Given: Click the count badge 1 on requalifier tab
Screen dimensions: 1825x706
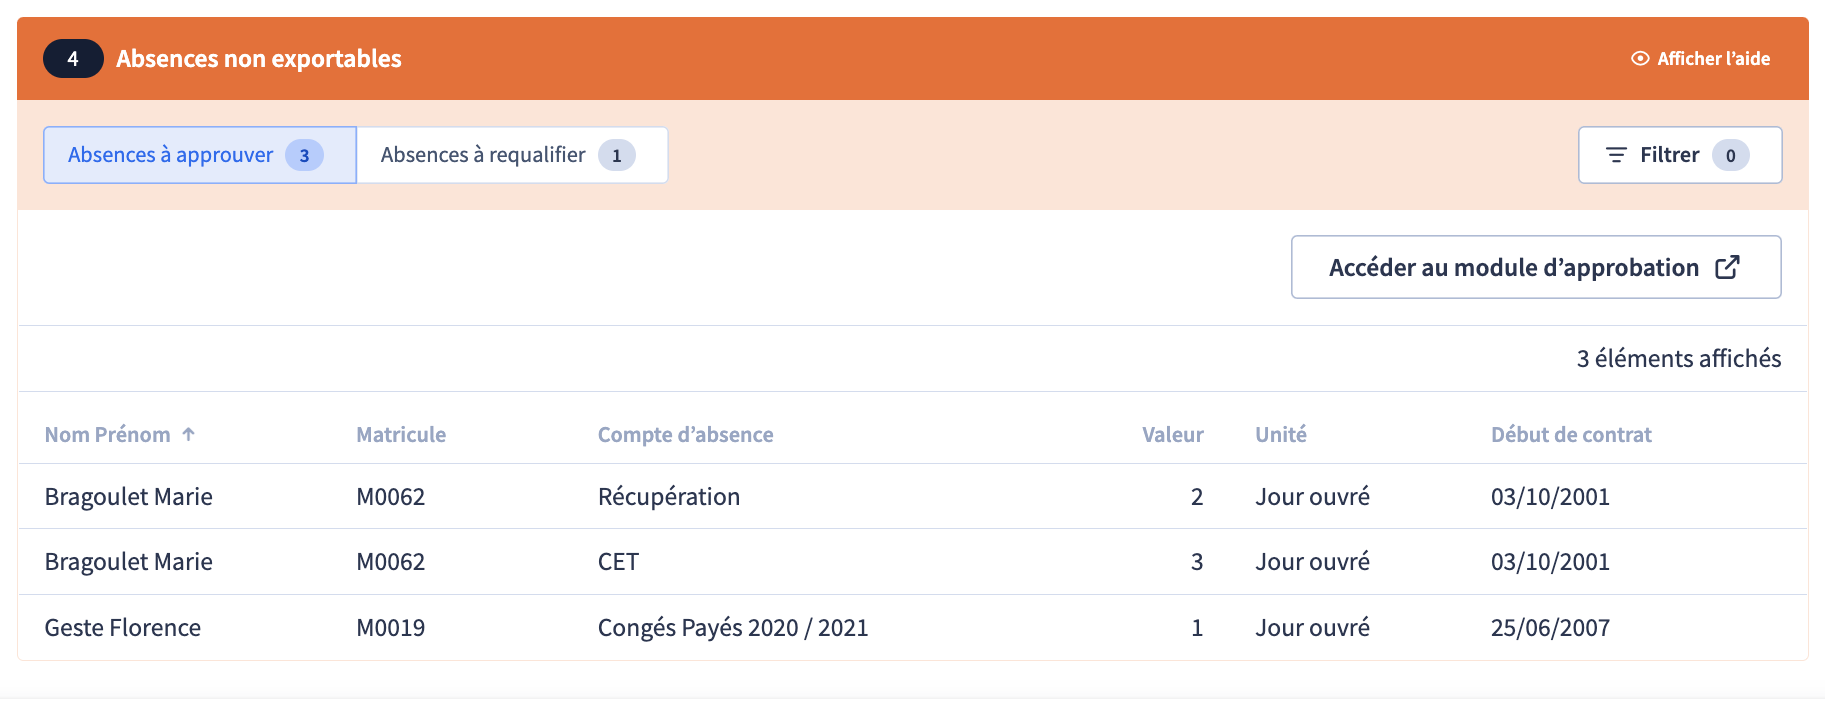Looking at the screenshot, I should (x=616, y=155).
